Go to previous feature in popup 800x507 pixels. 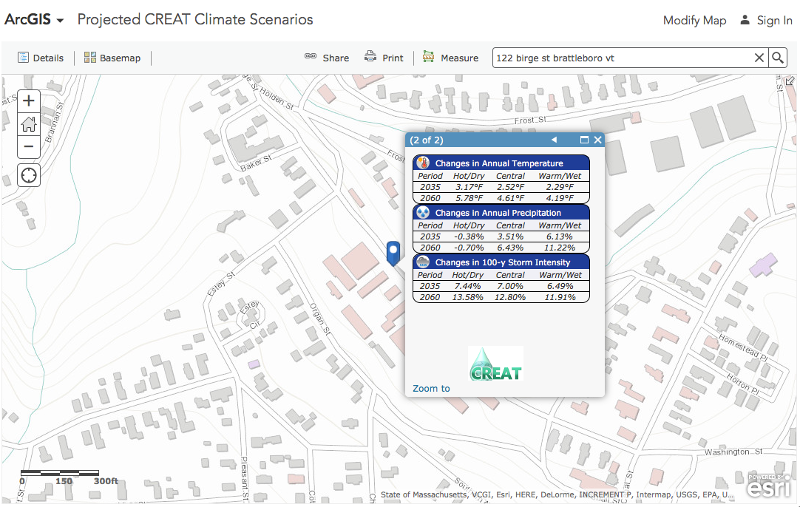(554, 140)
